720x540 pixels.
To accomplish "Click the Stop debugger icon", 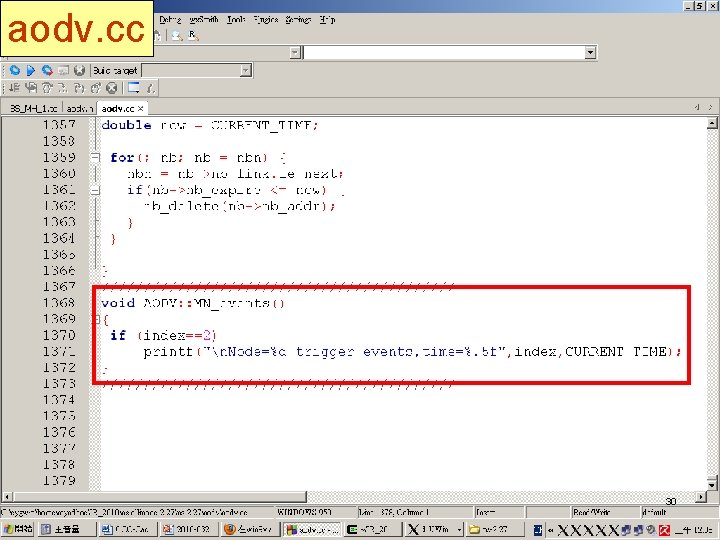I will 112,88.
